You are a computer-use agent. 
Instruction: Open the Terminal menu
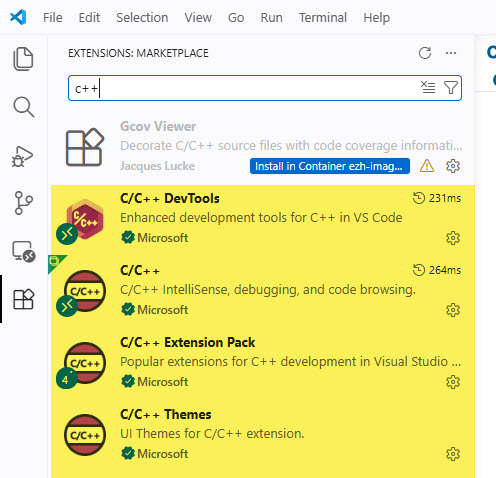click(323, 17)
